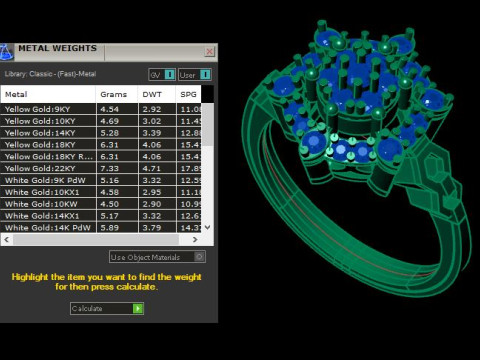Click the horizontal scrollbar thumb

[96, 239]
